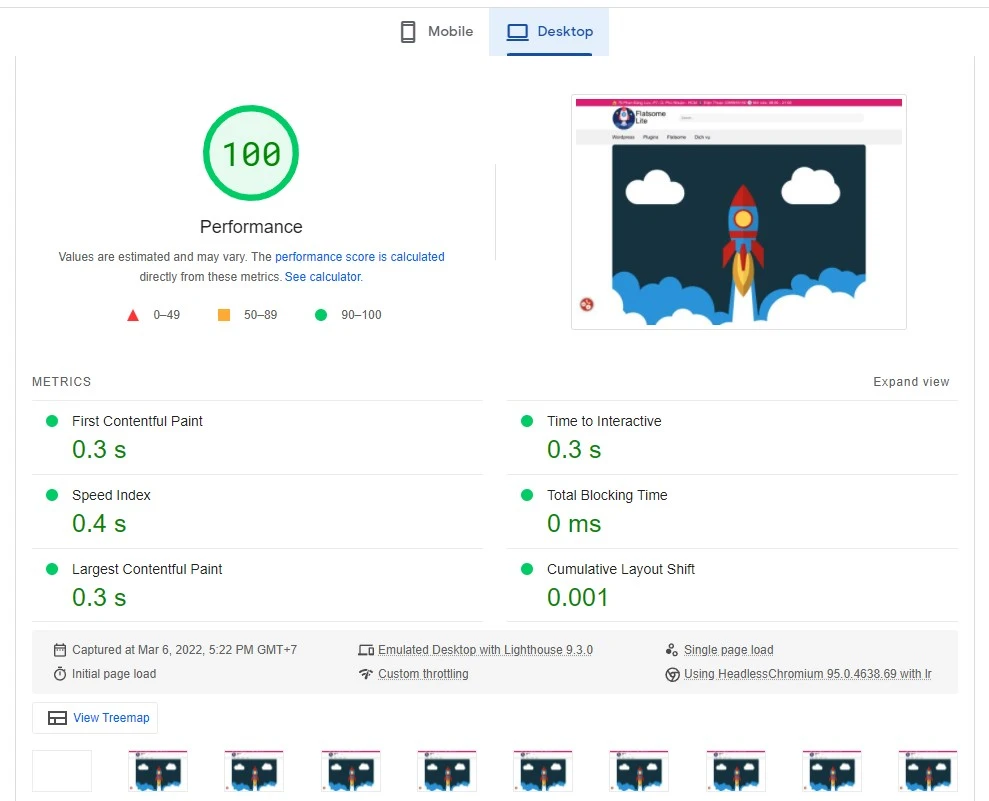This screenshot has width=989, height=801.
Task: Open the 'performance score is calculated' link
Action: 359,257
